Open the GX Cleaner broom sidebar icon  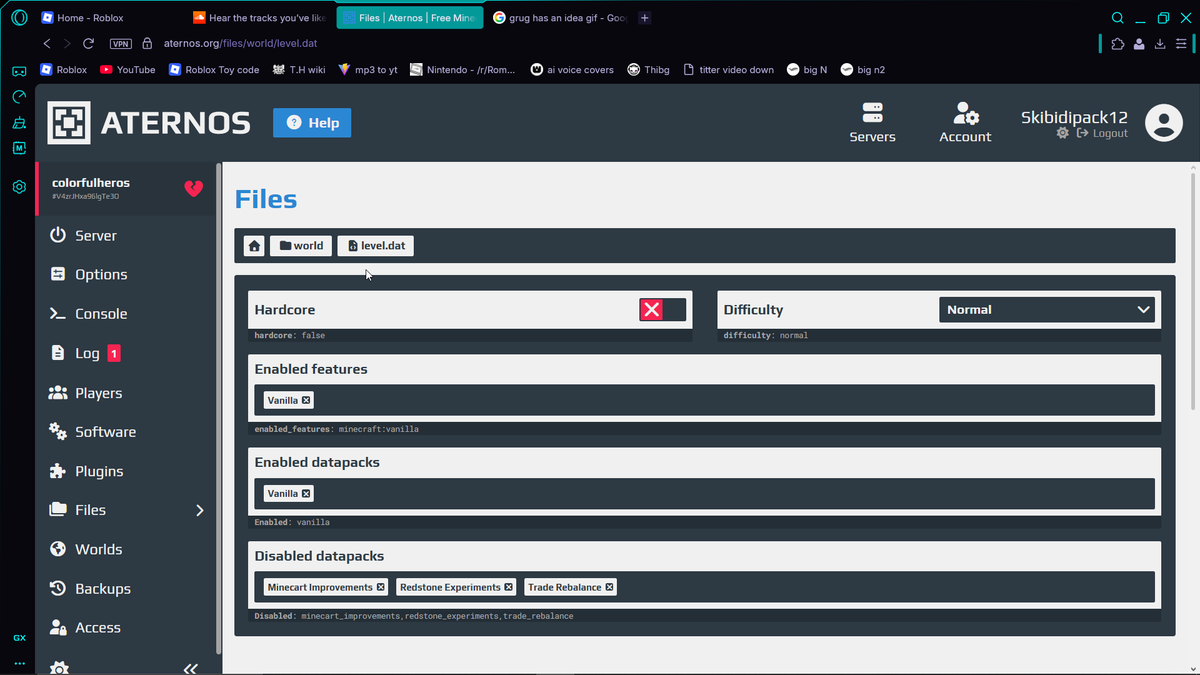point(19,123)
